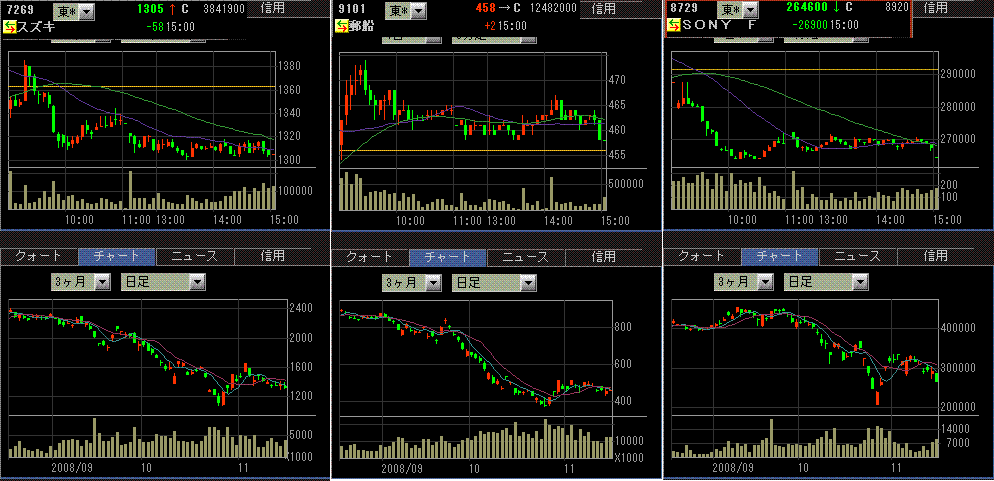Click the swap icon beside スズキ
Screen dimensions: 994x481
coord(11,26)
